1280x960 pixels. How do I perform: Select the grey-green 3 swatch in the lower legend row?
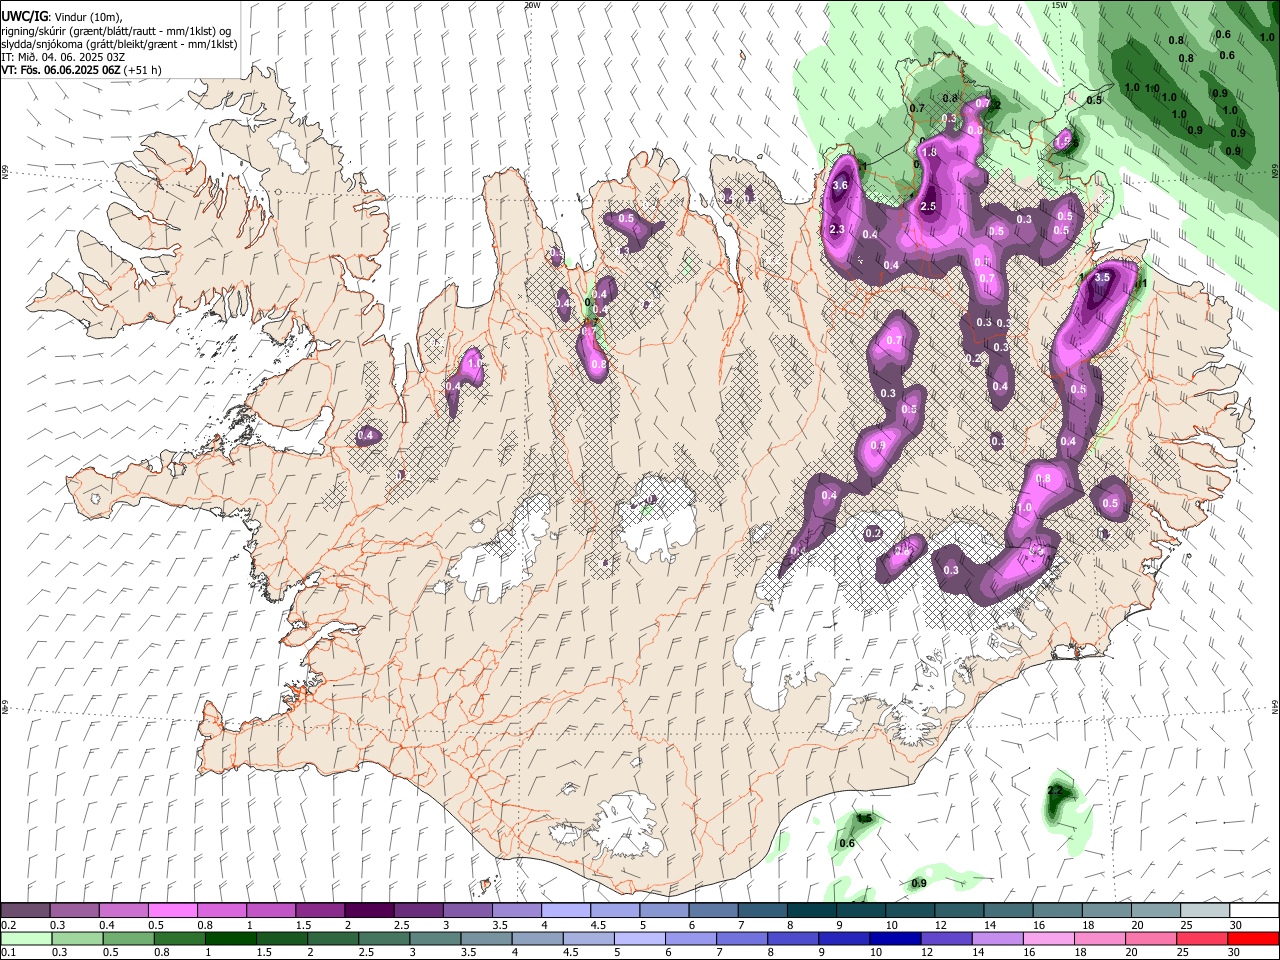[435, 938]
